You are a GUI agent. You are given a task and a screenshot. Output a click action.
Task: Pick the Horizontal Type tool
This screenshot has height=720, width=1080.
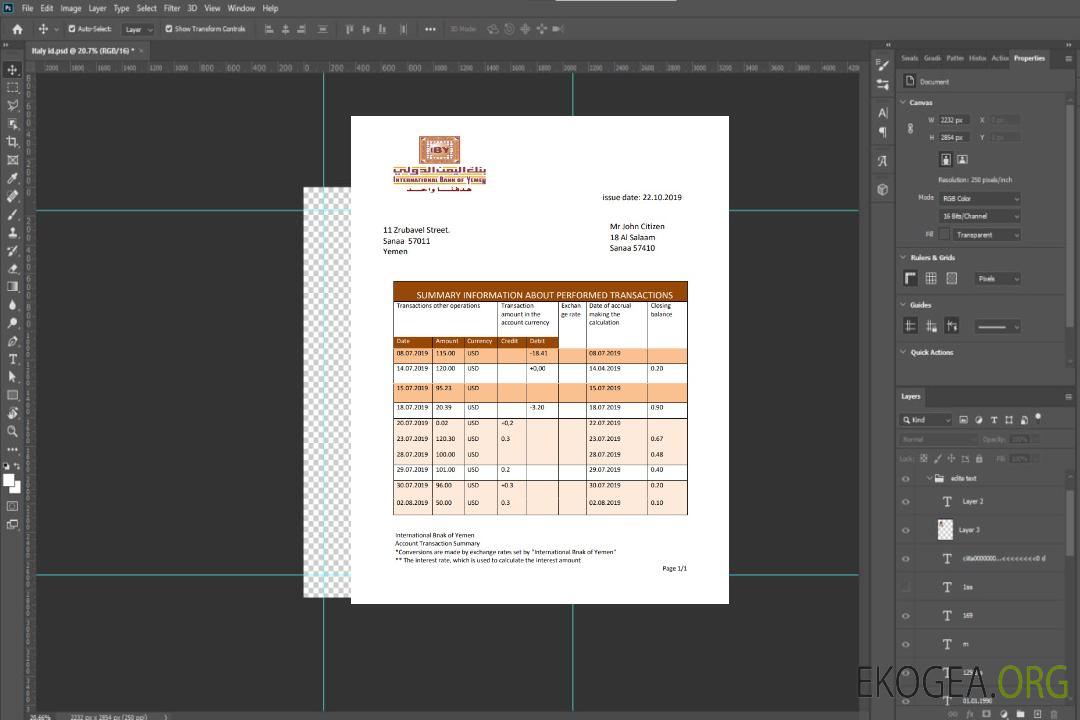tap(13, 359)
